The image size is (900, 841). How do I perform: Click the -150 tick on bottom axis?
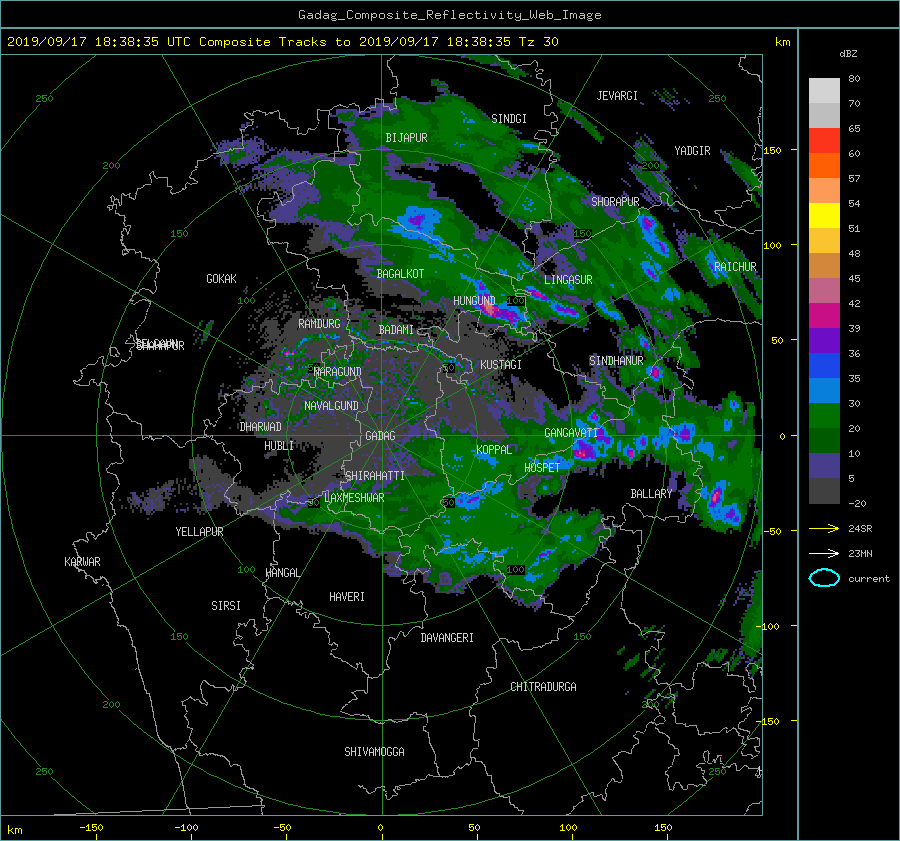91,828
